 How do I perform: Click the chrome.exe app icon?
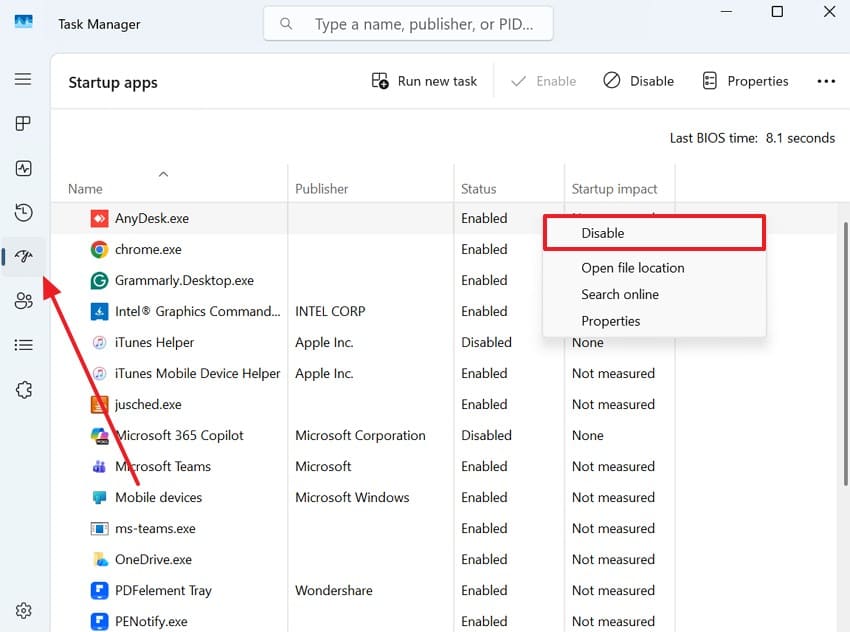(x=99, y=249)
